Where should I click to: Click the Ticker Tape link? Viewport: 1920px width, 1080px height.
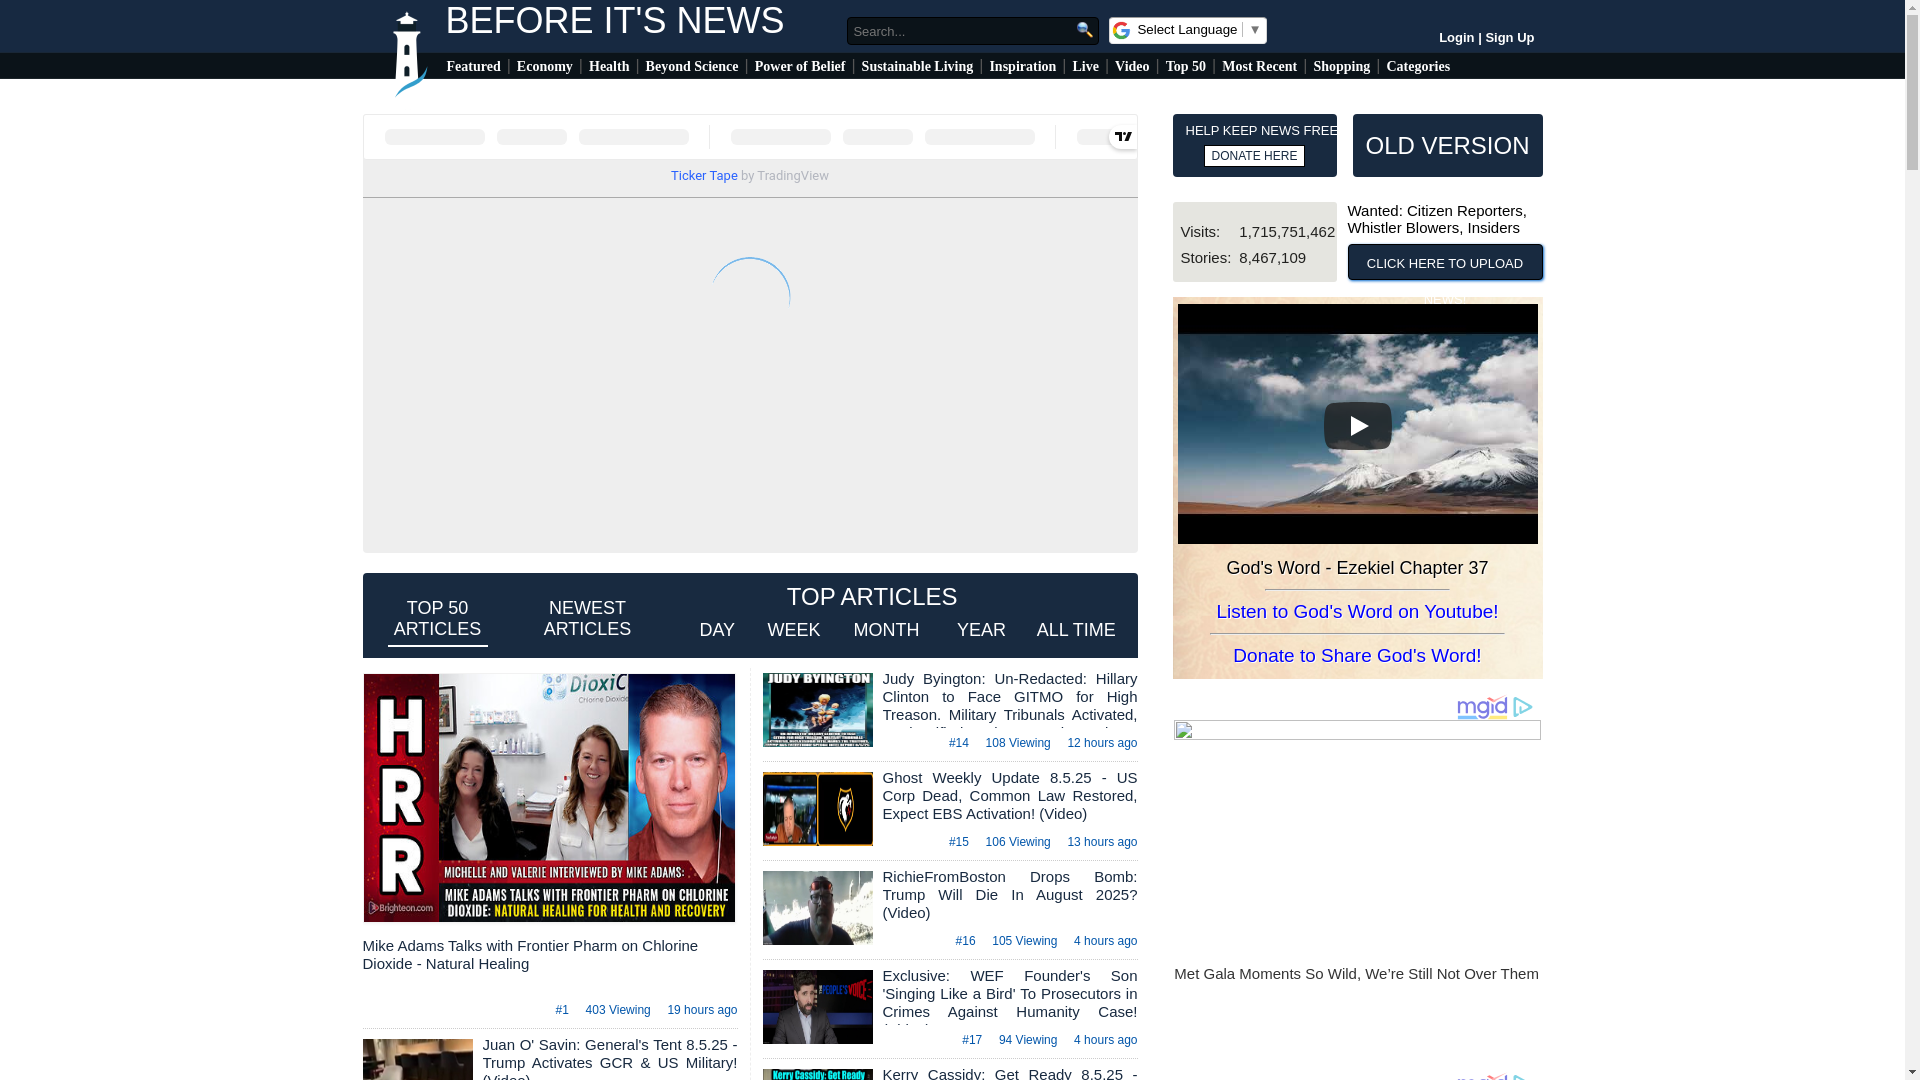coord(704,176)
